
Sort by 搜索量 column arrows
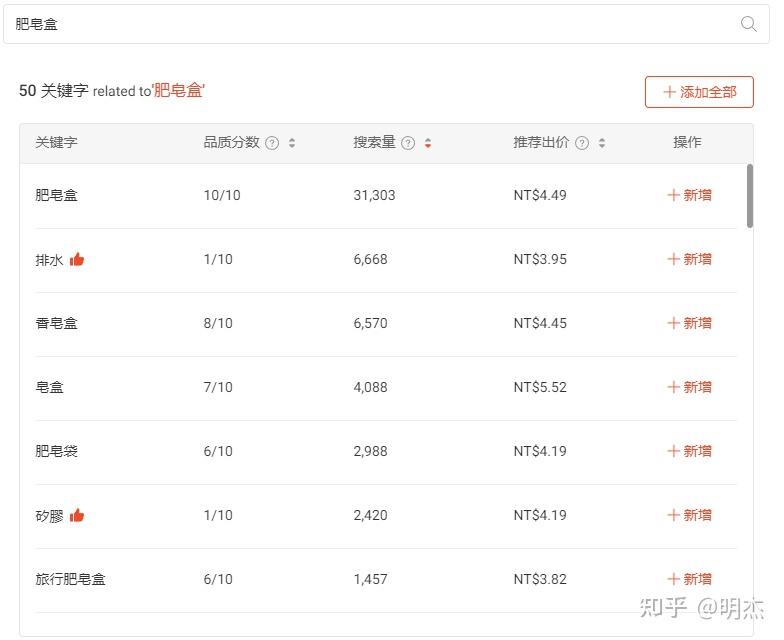pos(428,143)
